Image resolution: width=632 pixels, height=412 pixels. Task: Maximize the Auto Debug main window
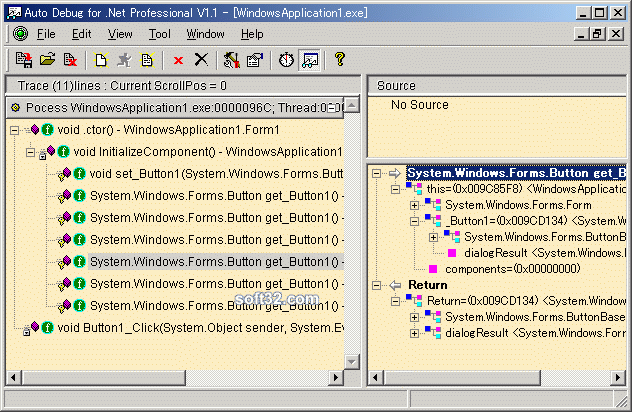pyautogui.click(x=600, y=13)
